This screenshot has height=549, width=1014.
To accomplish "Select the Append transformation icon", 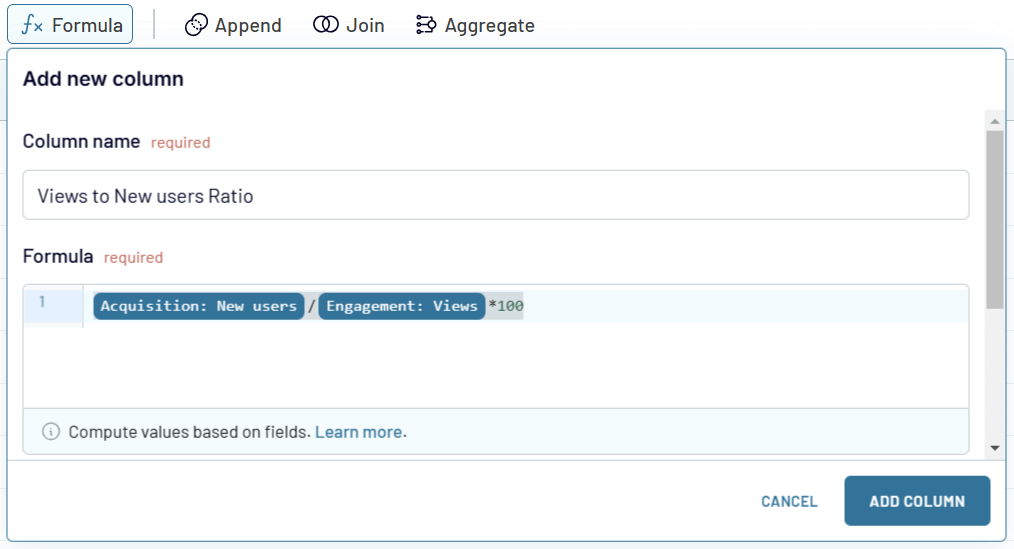I will click(197, 25).
